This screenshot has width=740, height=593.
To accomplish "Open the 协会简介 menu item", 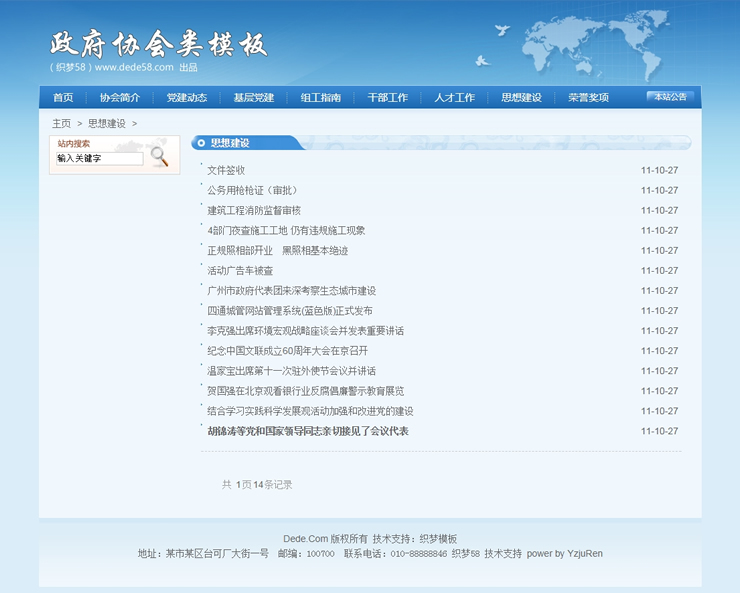I will [120, 98].
